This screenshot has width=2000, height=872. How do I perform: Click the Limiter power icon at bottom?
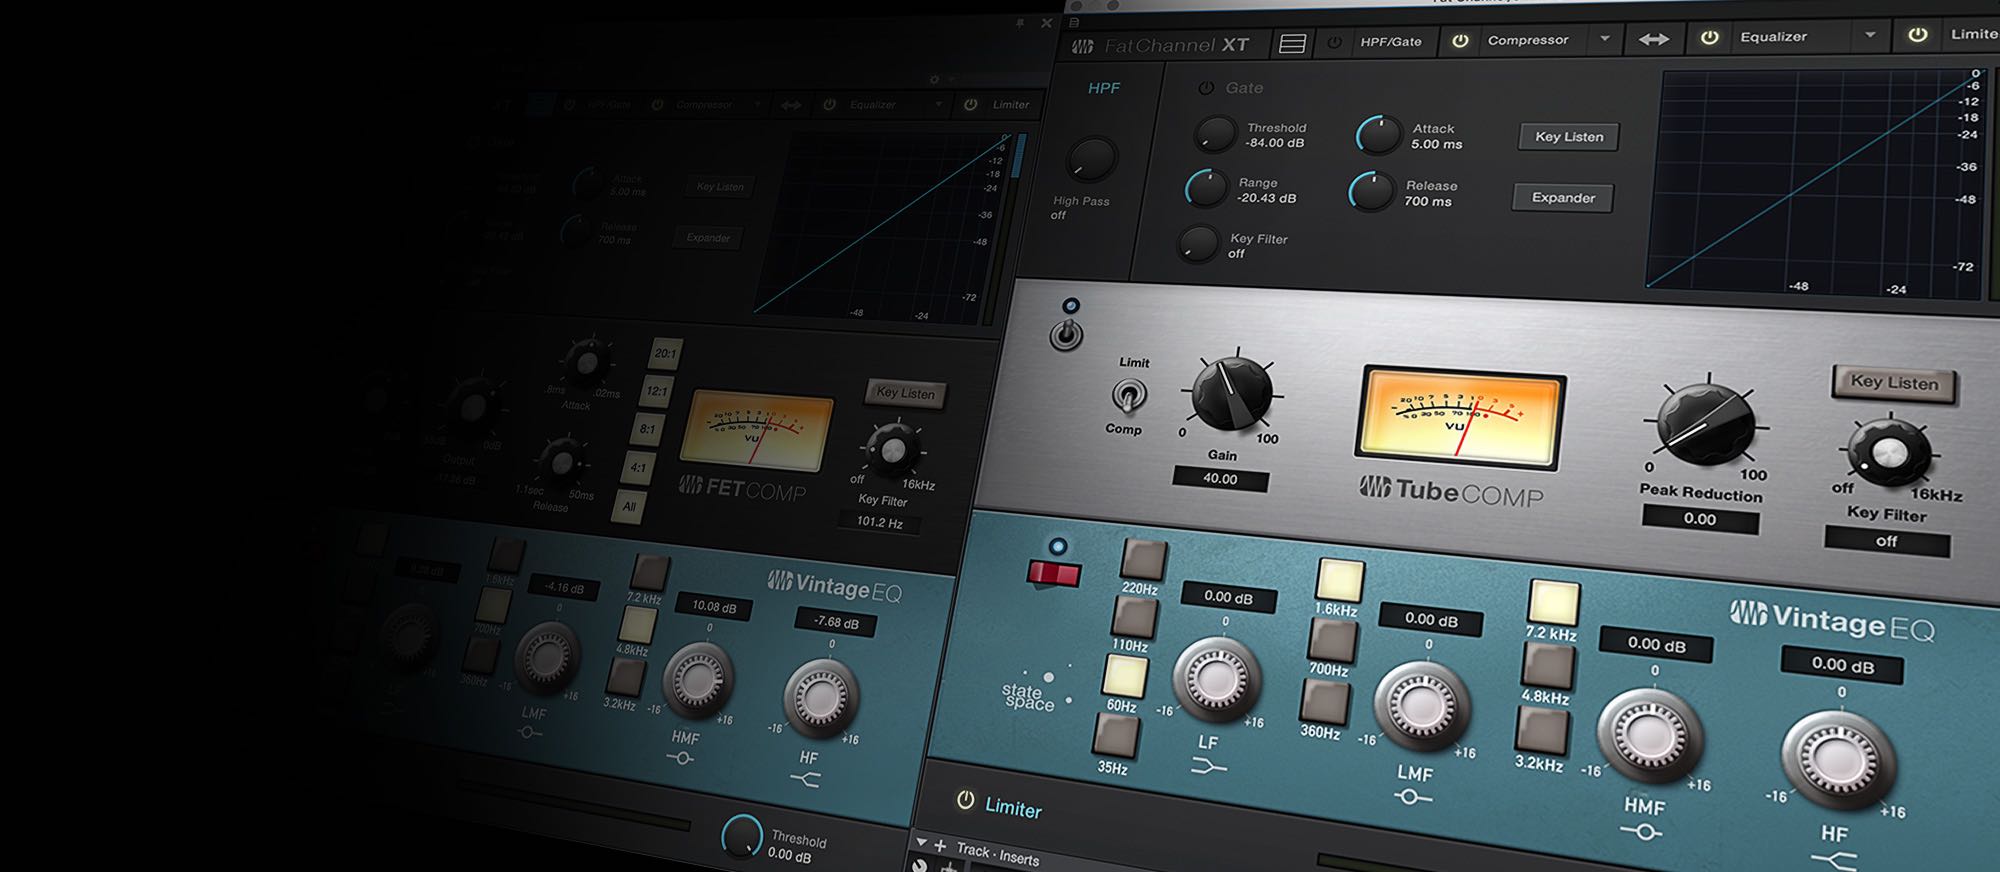pyautogui.click(x=965, y=800)
